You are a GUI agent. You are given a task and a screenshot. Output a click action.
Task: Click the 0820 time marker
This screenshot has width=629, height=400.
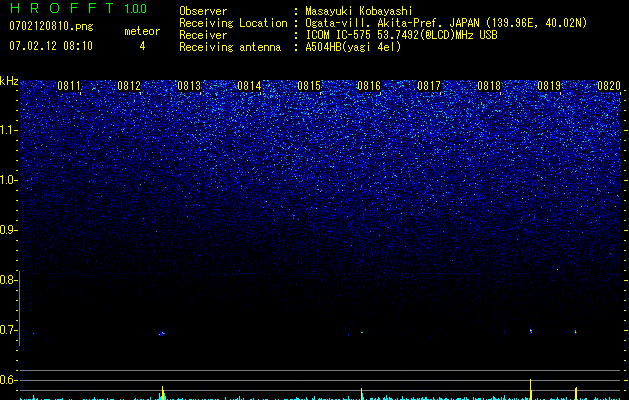(609, 86)
